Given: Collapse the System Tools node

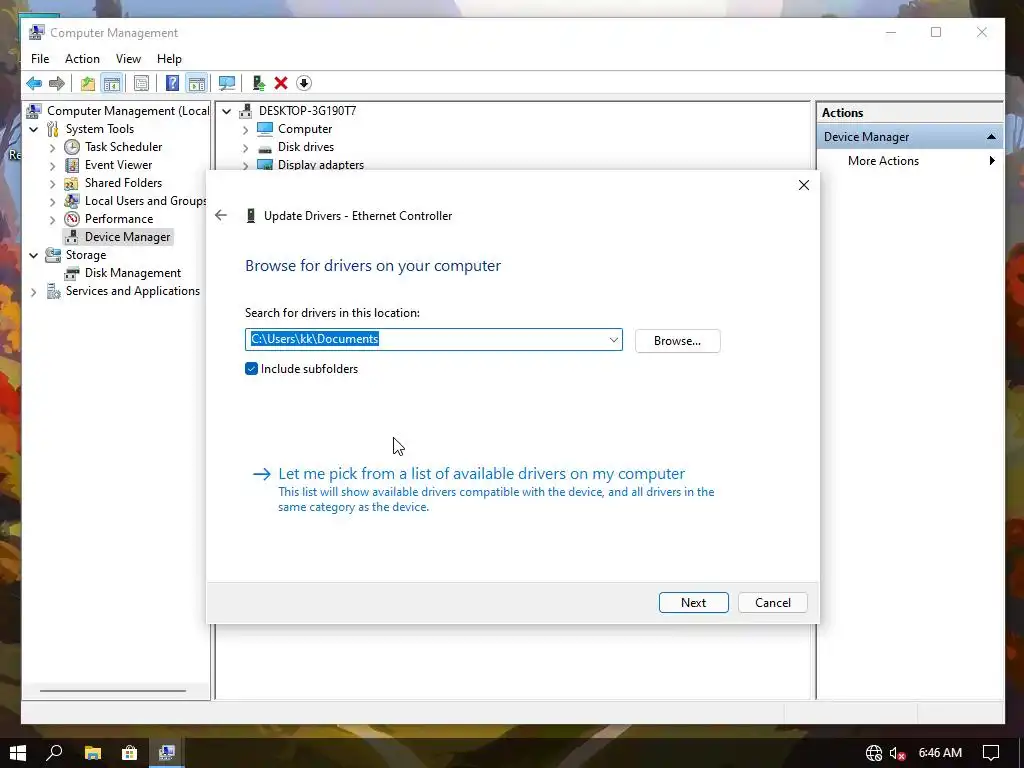Looking at the screenshot, I should [x=33, y=129].
